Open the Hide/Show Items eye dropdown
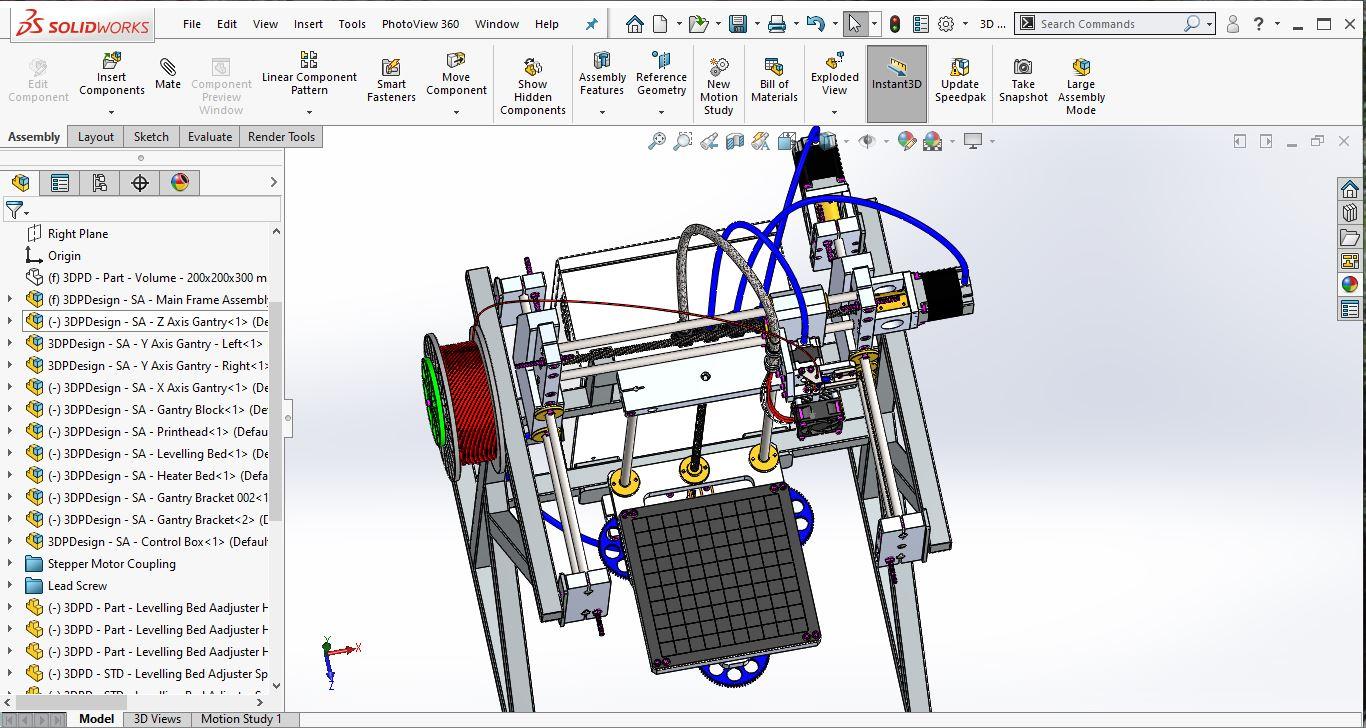 pyautogui.click(x=884, y=141)
